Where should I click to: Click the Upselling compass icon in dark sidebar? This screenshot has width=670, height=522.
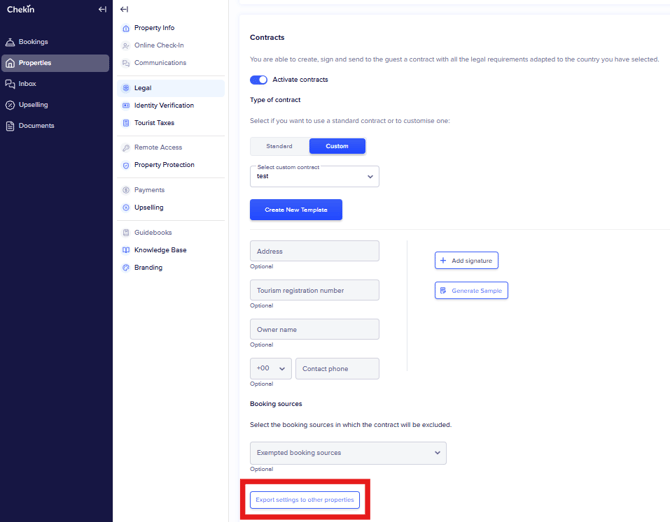[x=10, y=105]
